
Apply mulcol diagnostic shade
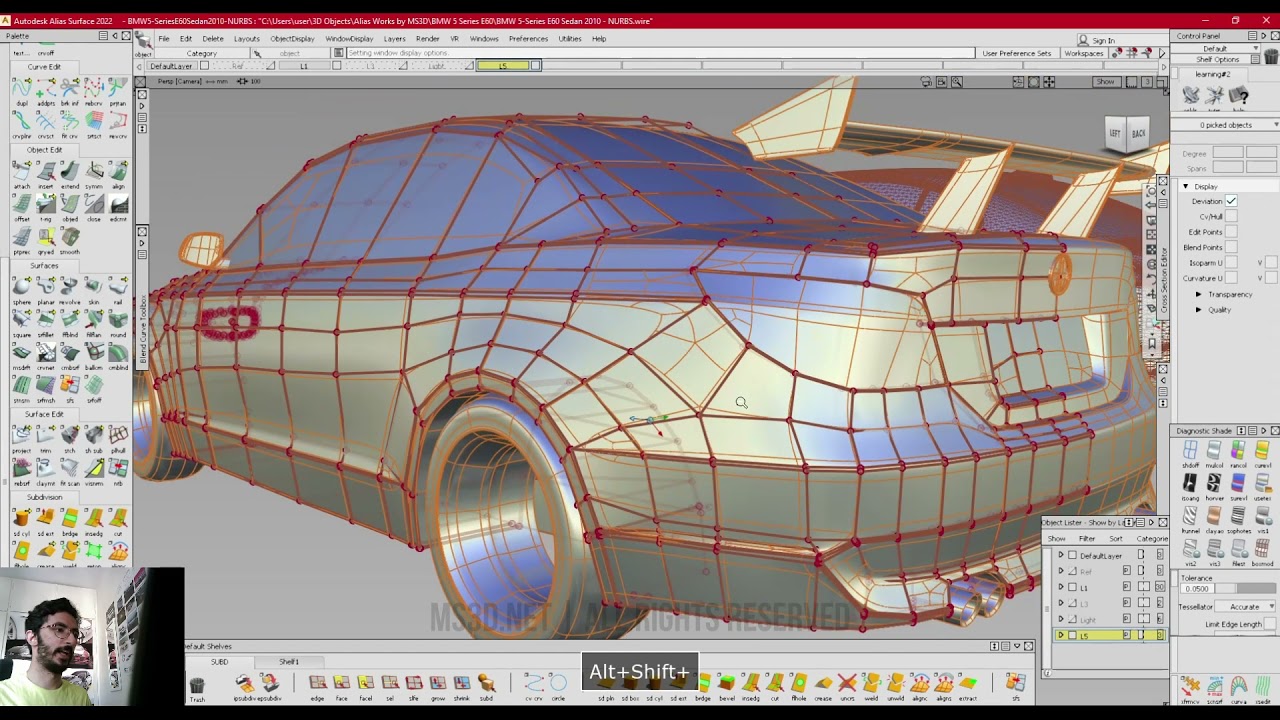coord(1214,454)
